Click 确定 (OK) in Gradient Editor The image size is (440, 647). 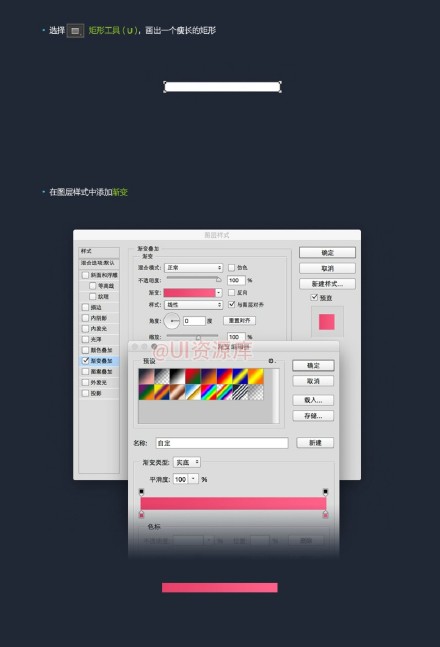click(313, 366)
